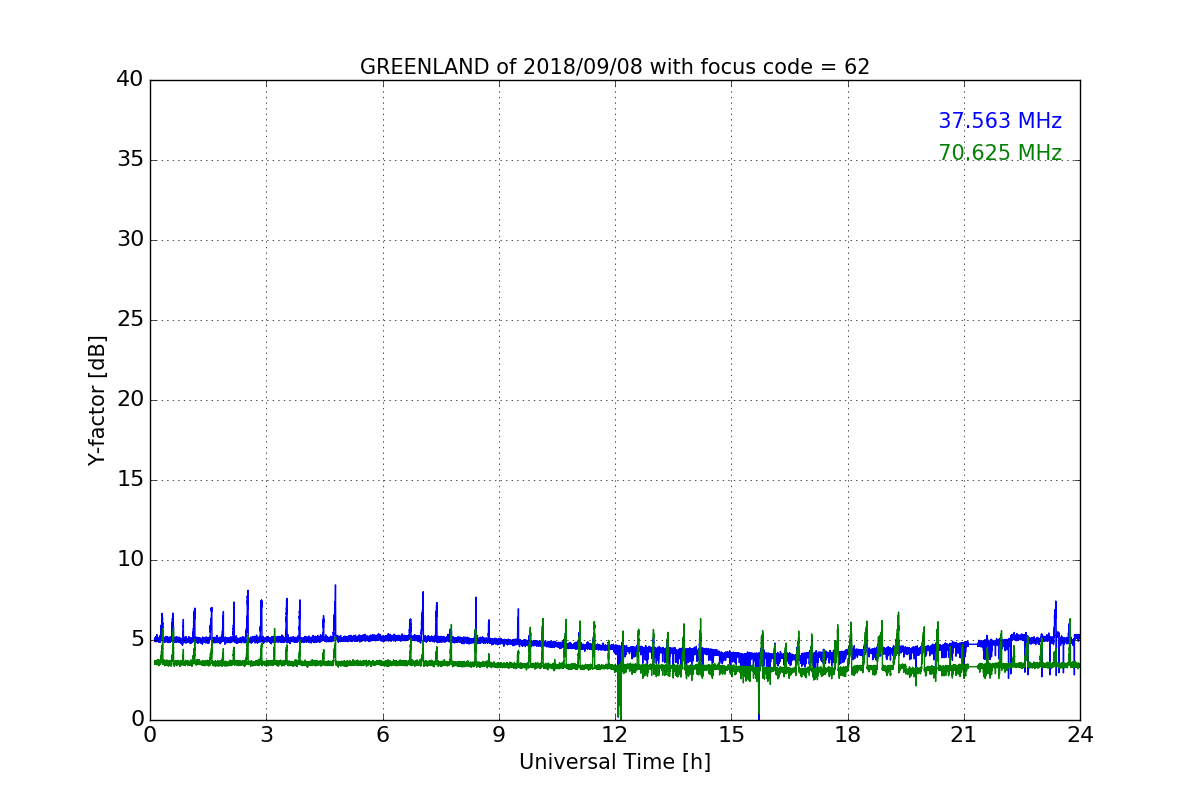Click the x-axis tick label 9
This screenshot has width=1200, height=800.
click(x=499, y=735)
